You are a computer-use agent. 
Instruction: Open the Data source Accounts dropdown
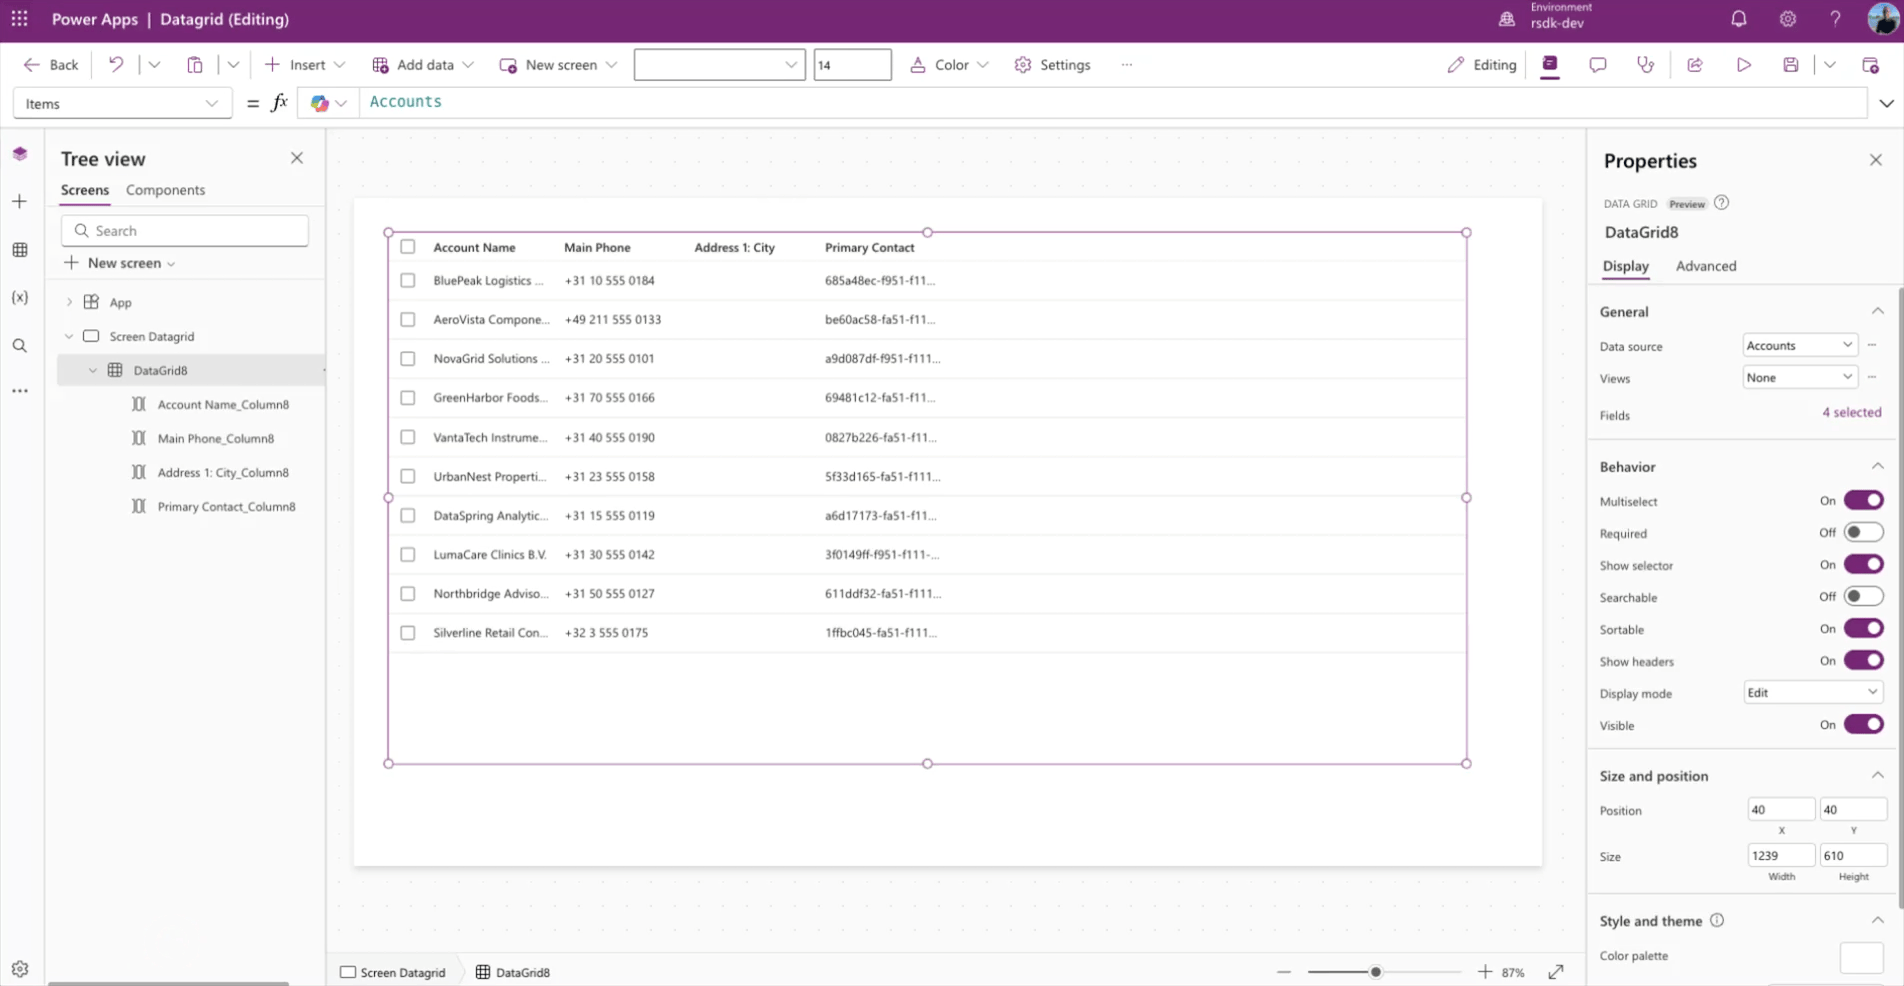pos(1800,345)
